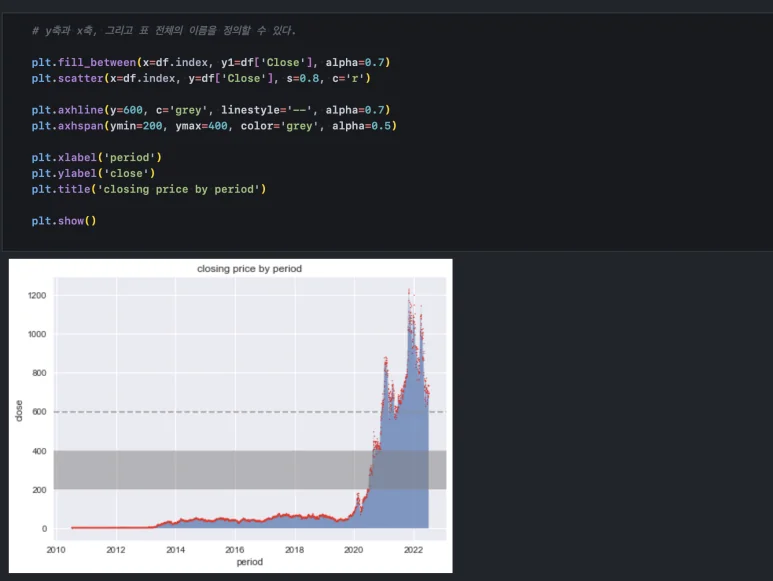The height and width of the screenshot is (581, 773).
Task: Click the 'period' x-axis label
Action: (249, 563)
